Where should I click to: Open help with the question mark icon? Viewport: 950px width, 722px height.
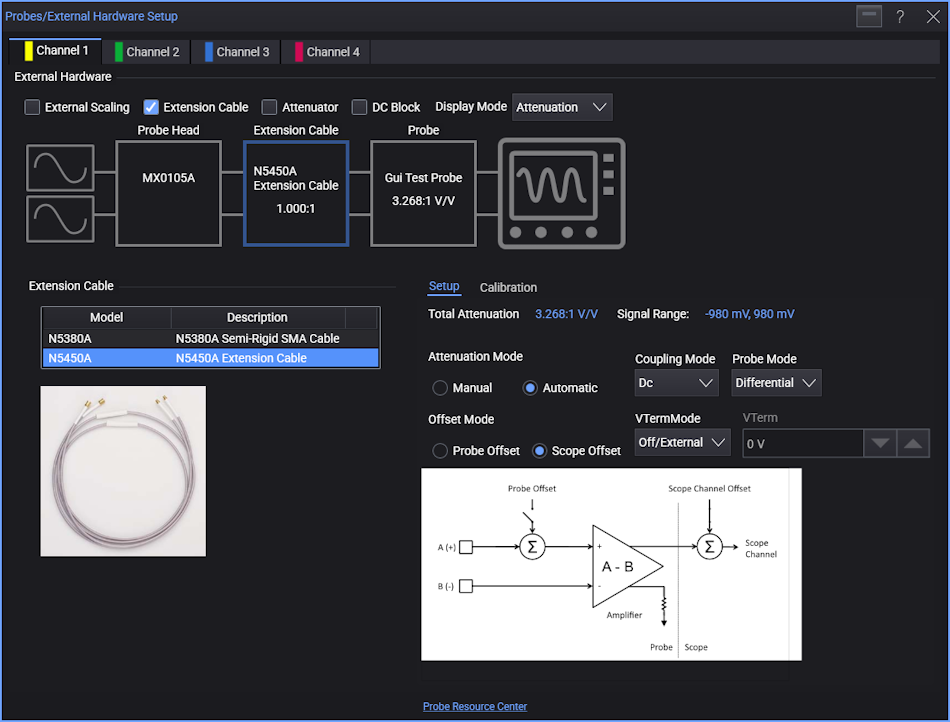(900, 17)
